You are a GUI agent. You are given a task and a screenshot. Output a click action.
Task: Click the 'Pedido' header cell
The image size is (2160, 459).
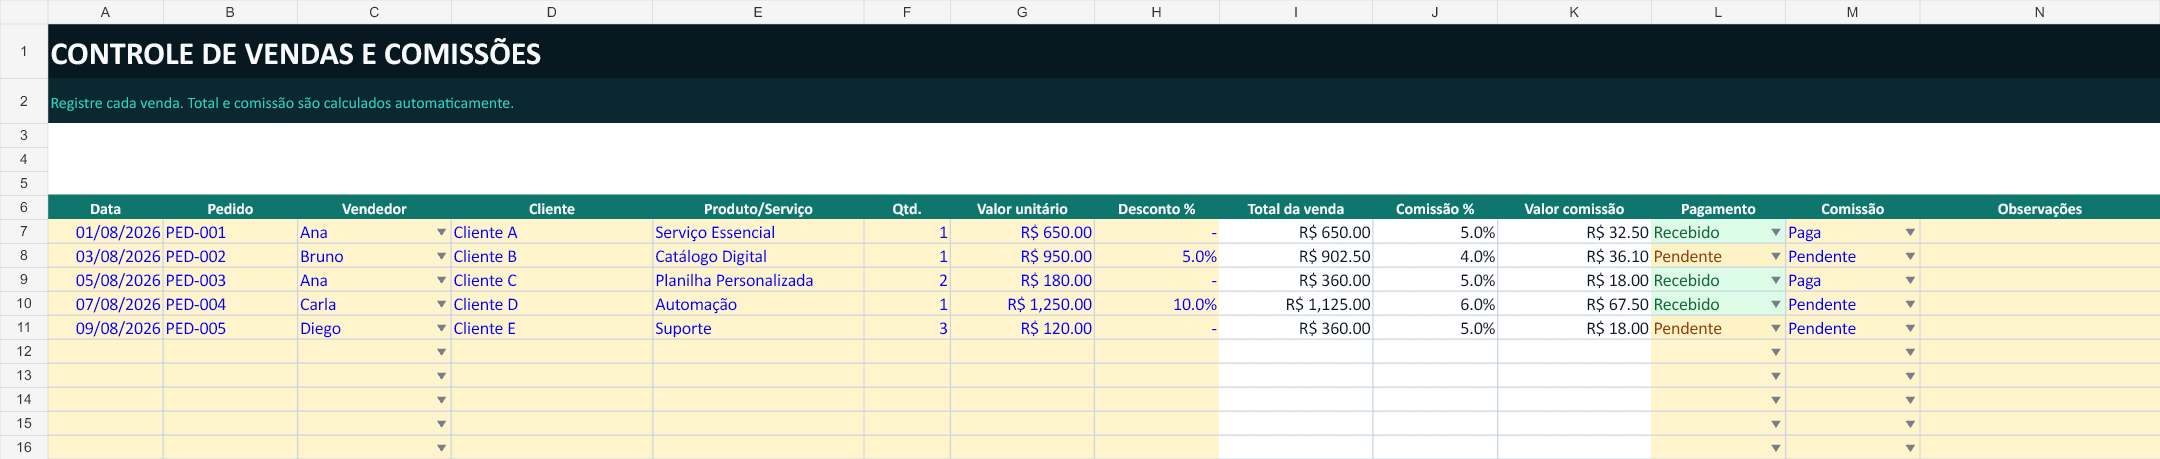[230, 208]
